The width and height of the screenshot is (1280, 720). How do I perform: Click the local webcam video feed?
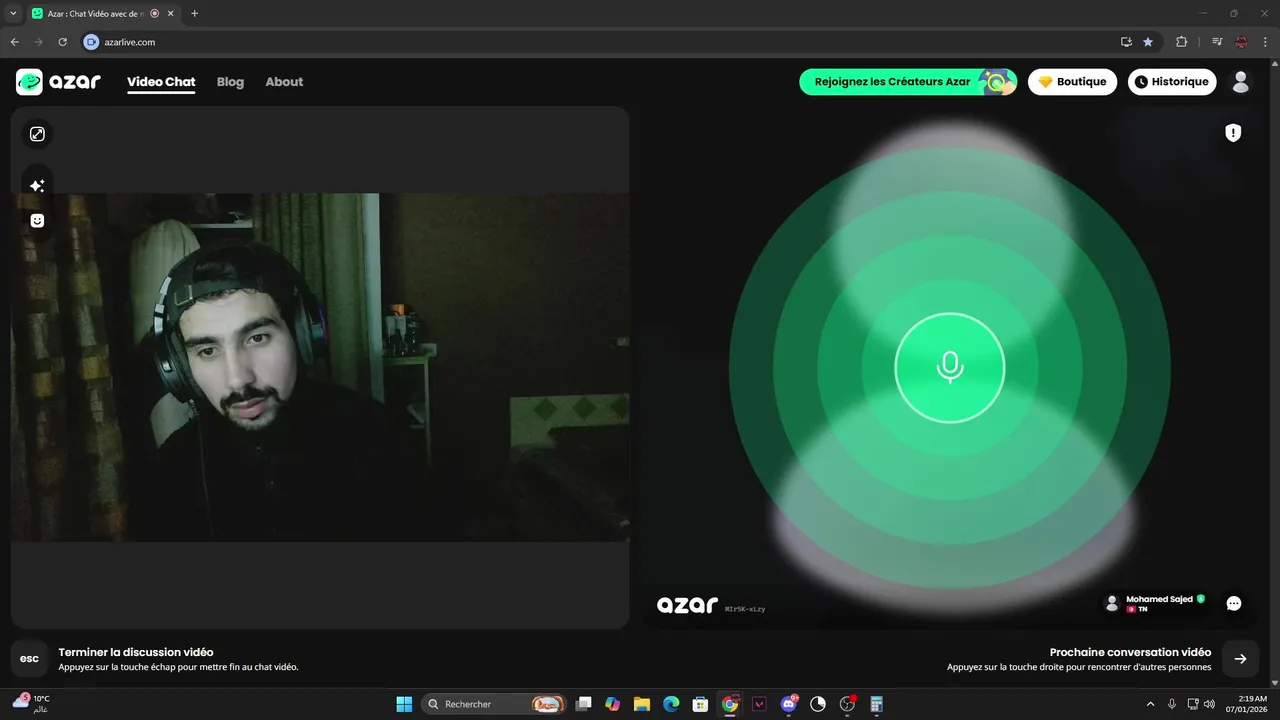320,367
